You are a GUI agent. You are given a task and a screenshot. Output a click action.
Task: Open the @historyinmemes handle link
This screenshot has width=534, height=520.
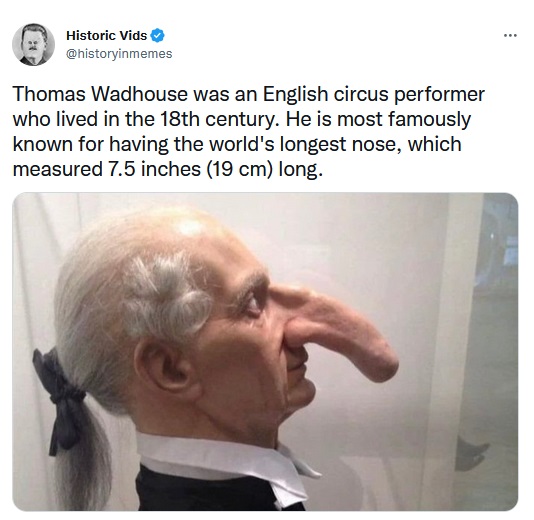[x=119, y=54]
